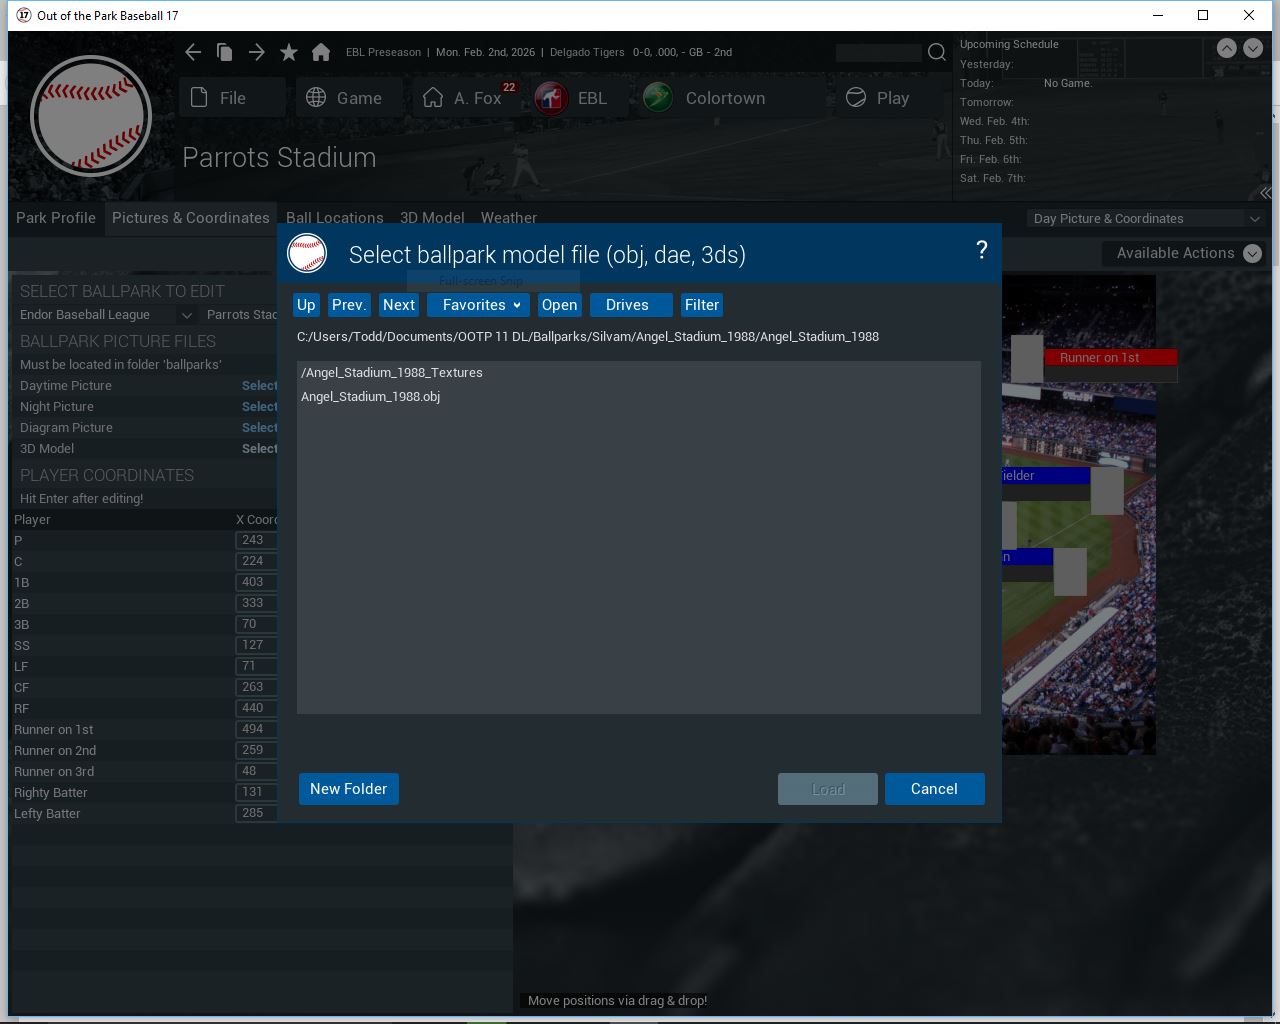Select the Angel_Stadium_1988.obj file
Viewport: 1280px width, 1024px height.
coord(370,397)
